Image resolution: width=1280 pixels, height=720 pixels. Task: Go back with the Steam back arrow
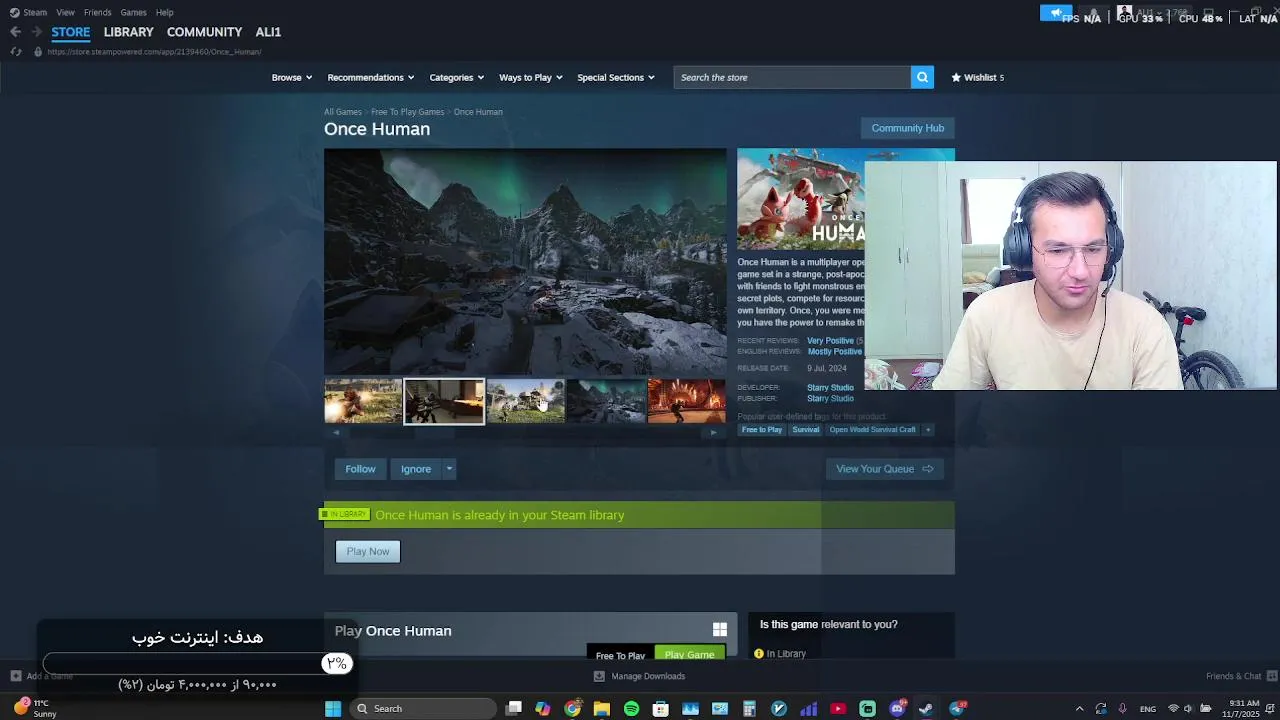15,32
